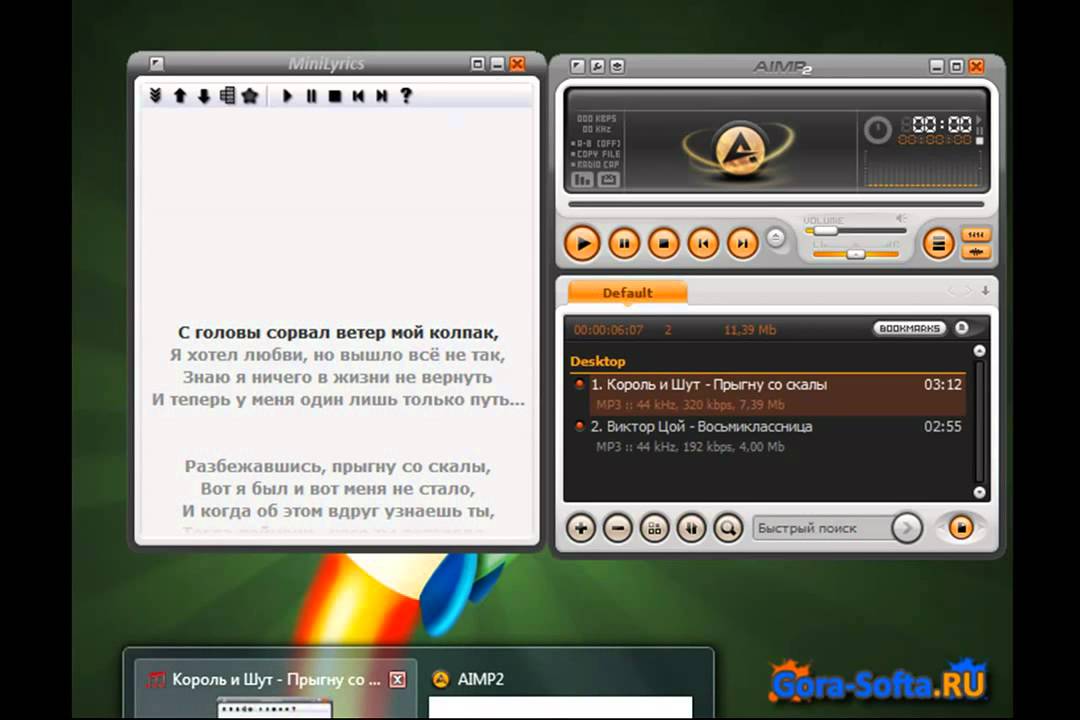Screen dimensions: 1080x720
Task: Click Король и Шут taskbar preview item
Action: (x=276, y=689)
